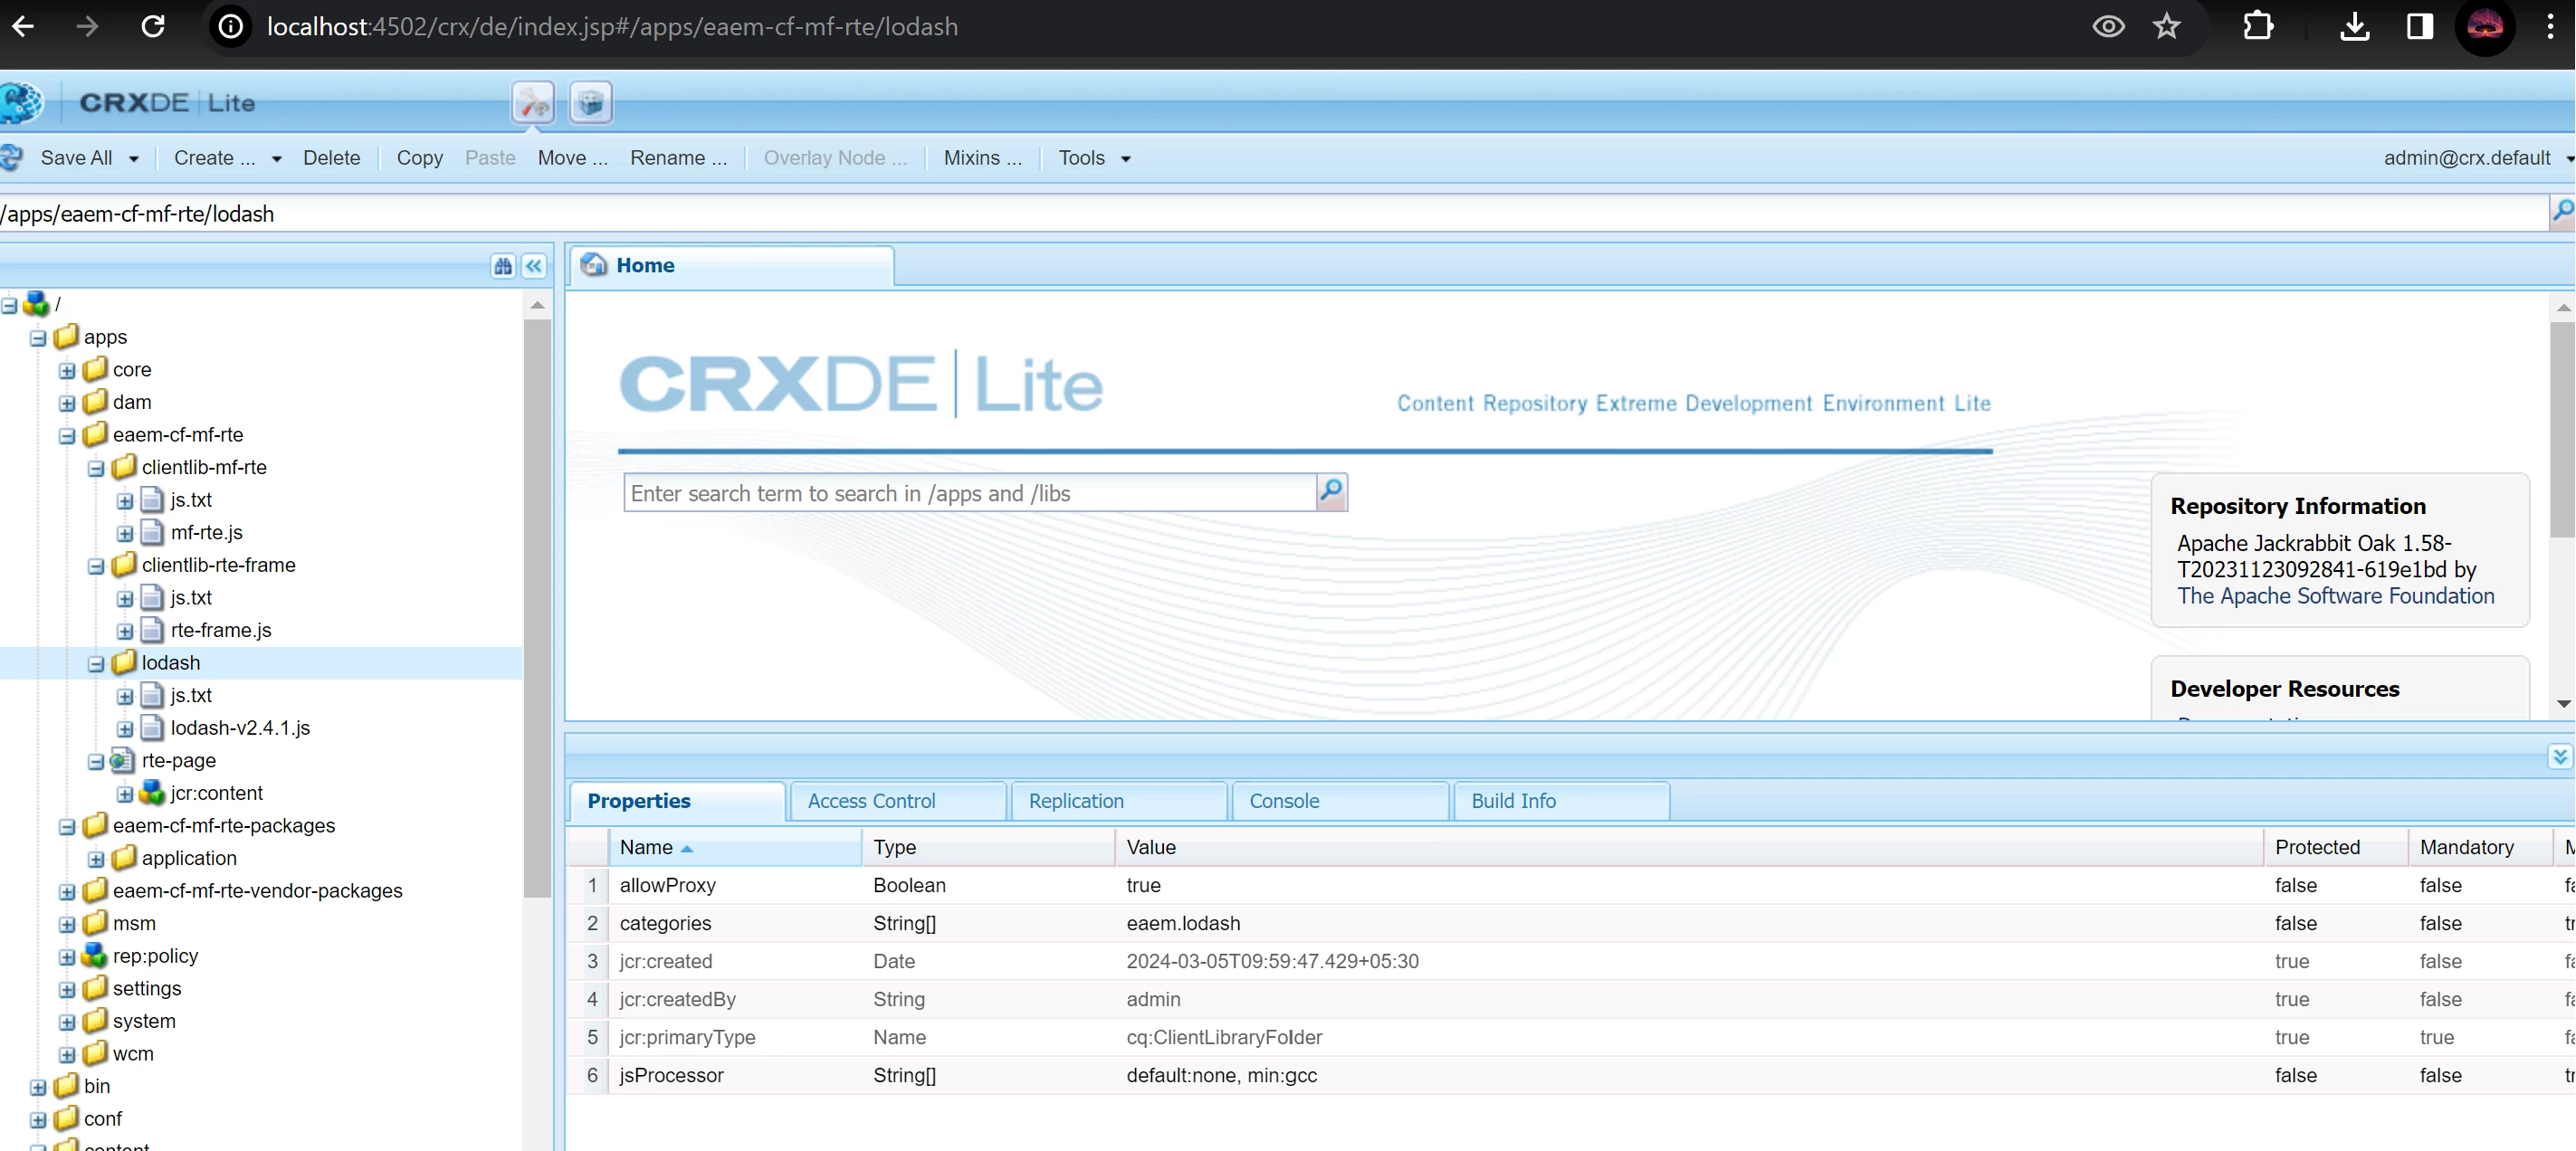Bookmark page with the browser star icon
The width and height of the screenshot is (2576, 1151).
(2166, 27)
